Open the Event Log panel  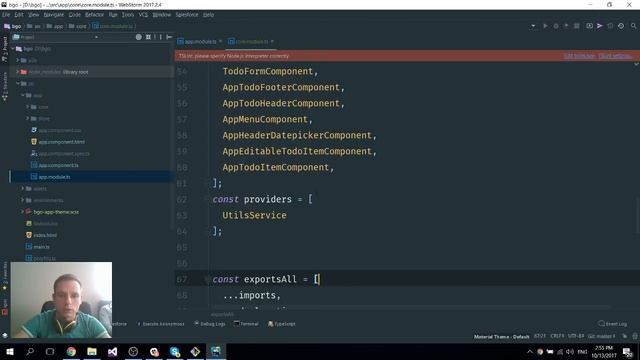(613, 324)
